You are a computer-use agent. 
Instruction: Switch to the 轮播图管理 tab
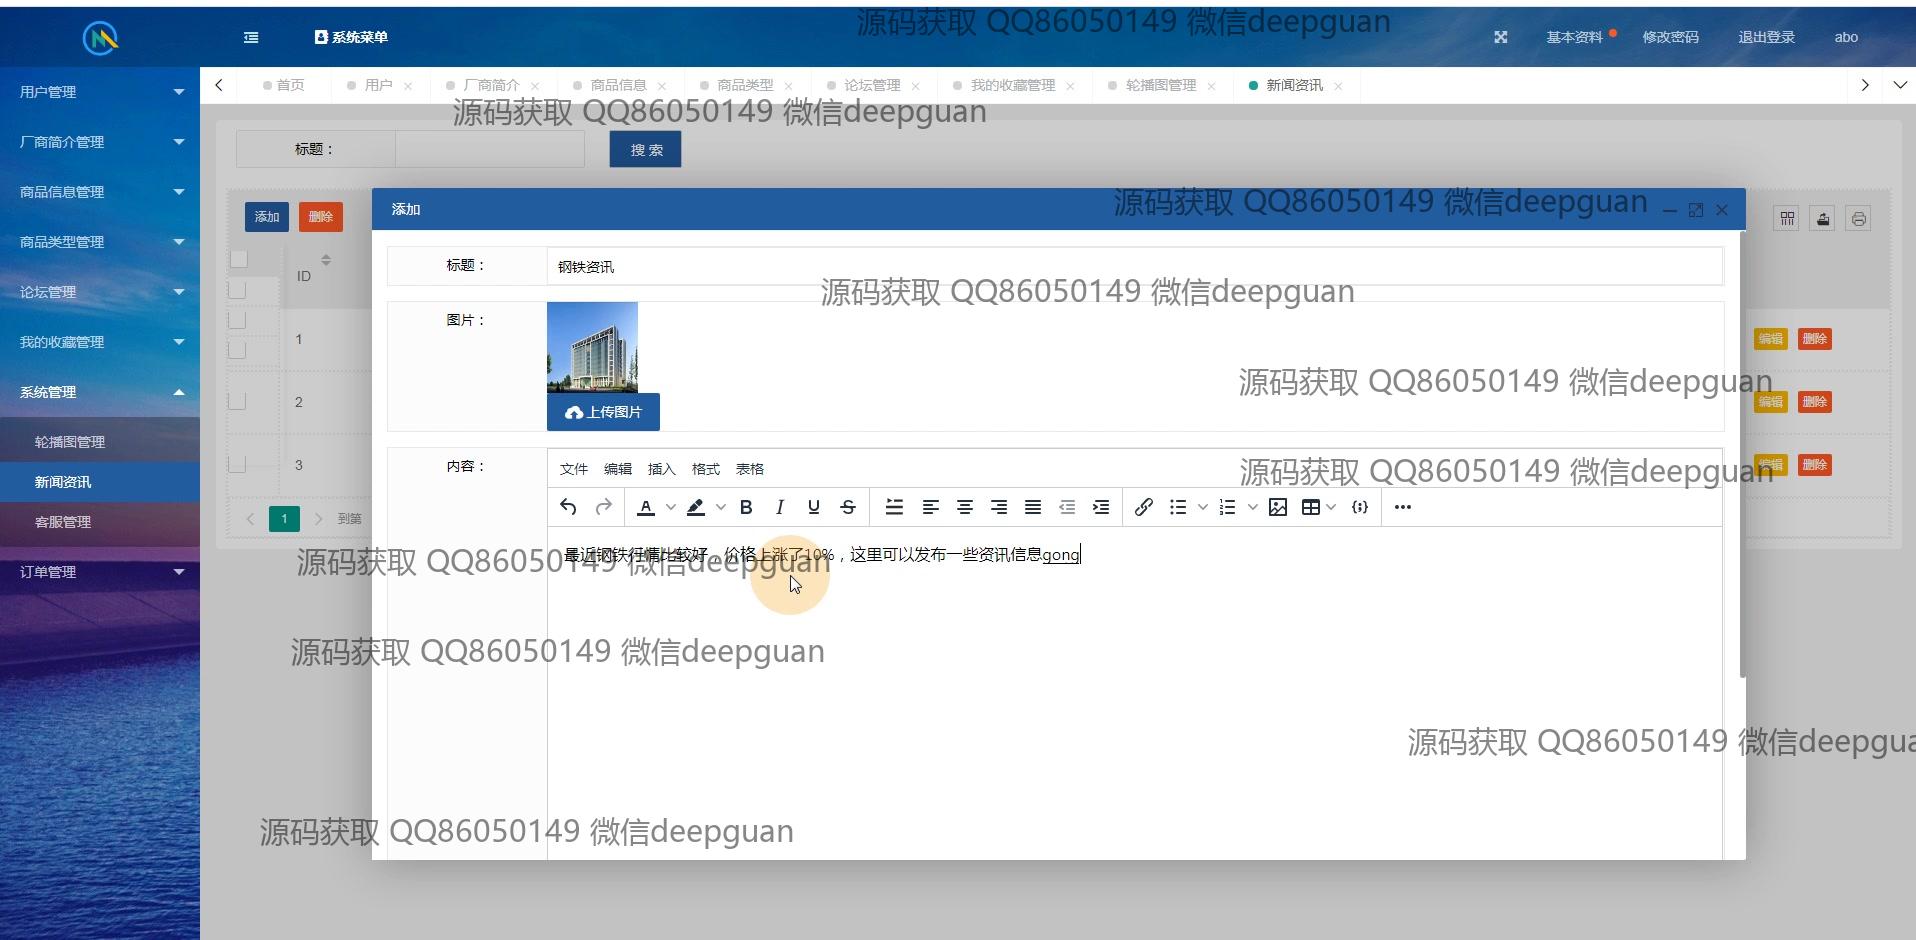tap(1160, 85)
